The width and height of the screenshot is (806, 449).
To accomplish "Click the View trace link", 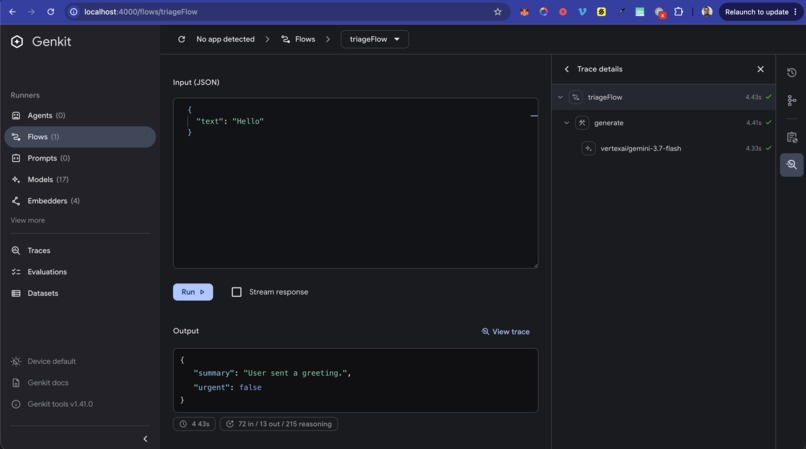I will click(505, 332).
